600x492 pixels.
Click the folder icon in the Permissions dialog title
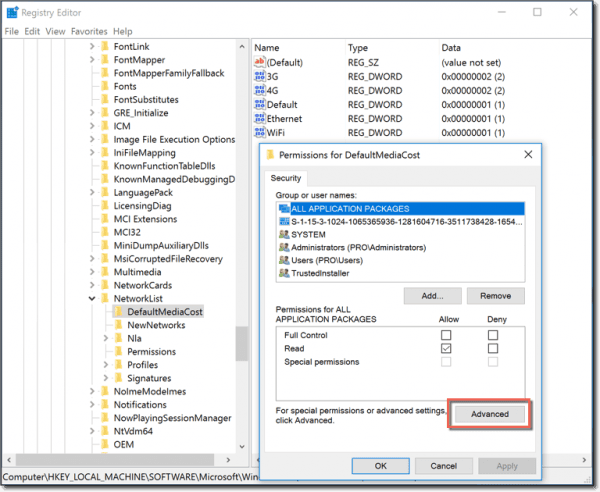(271, 155)
